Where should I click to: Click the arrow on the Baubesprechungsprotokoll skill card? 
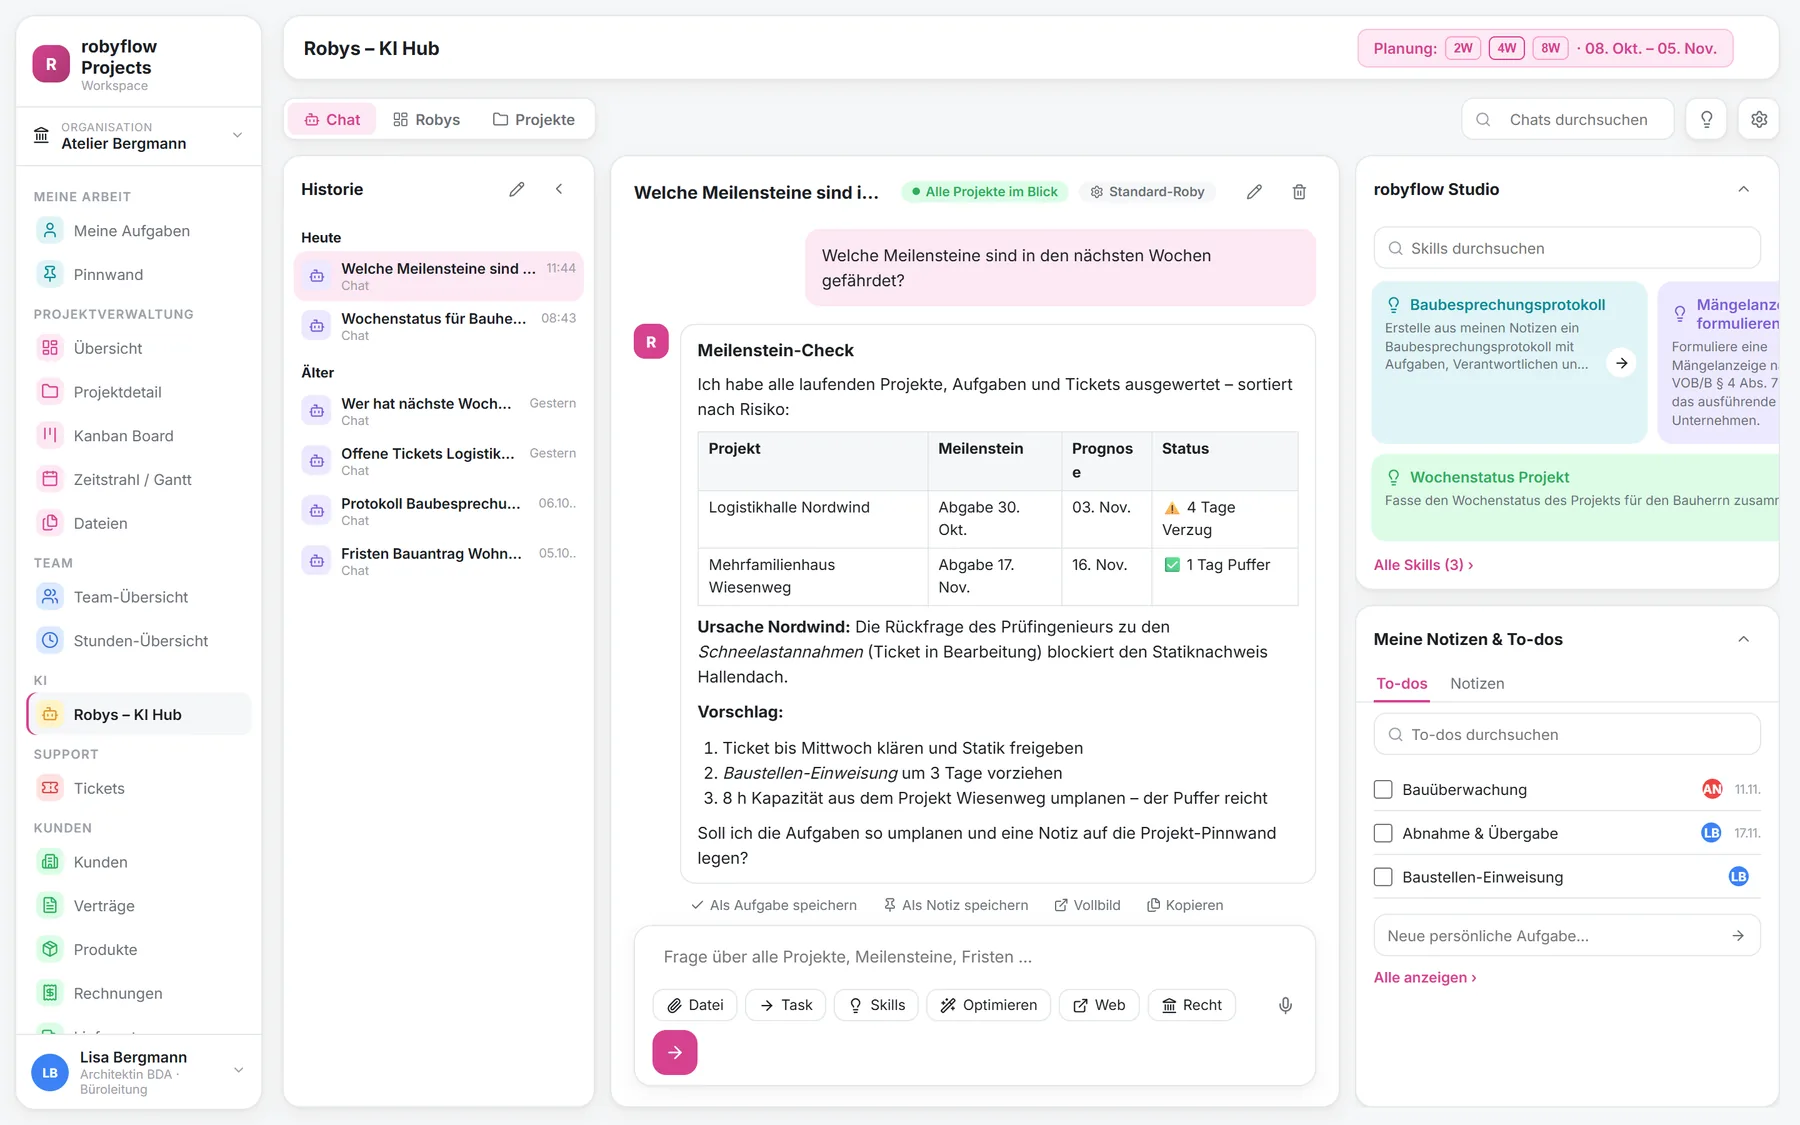[x=1622, y=363]
